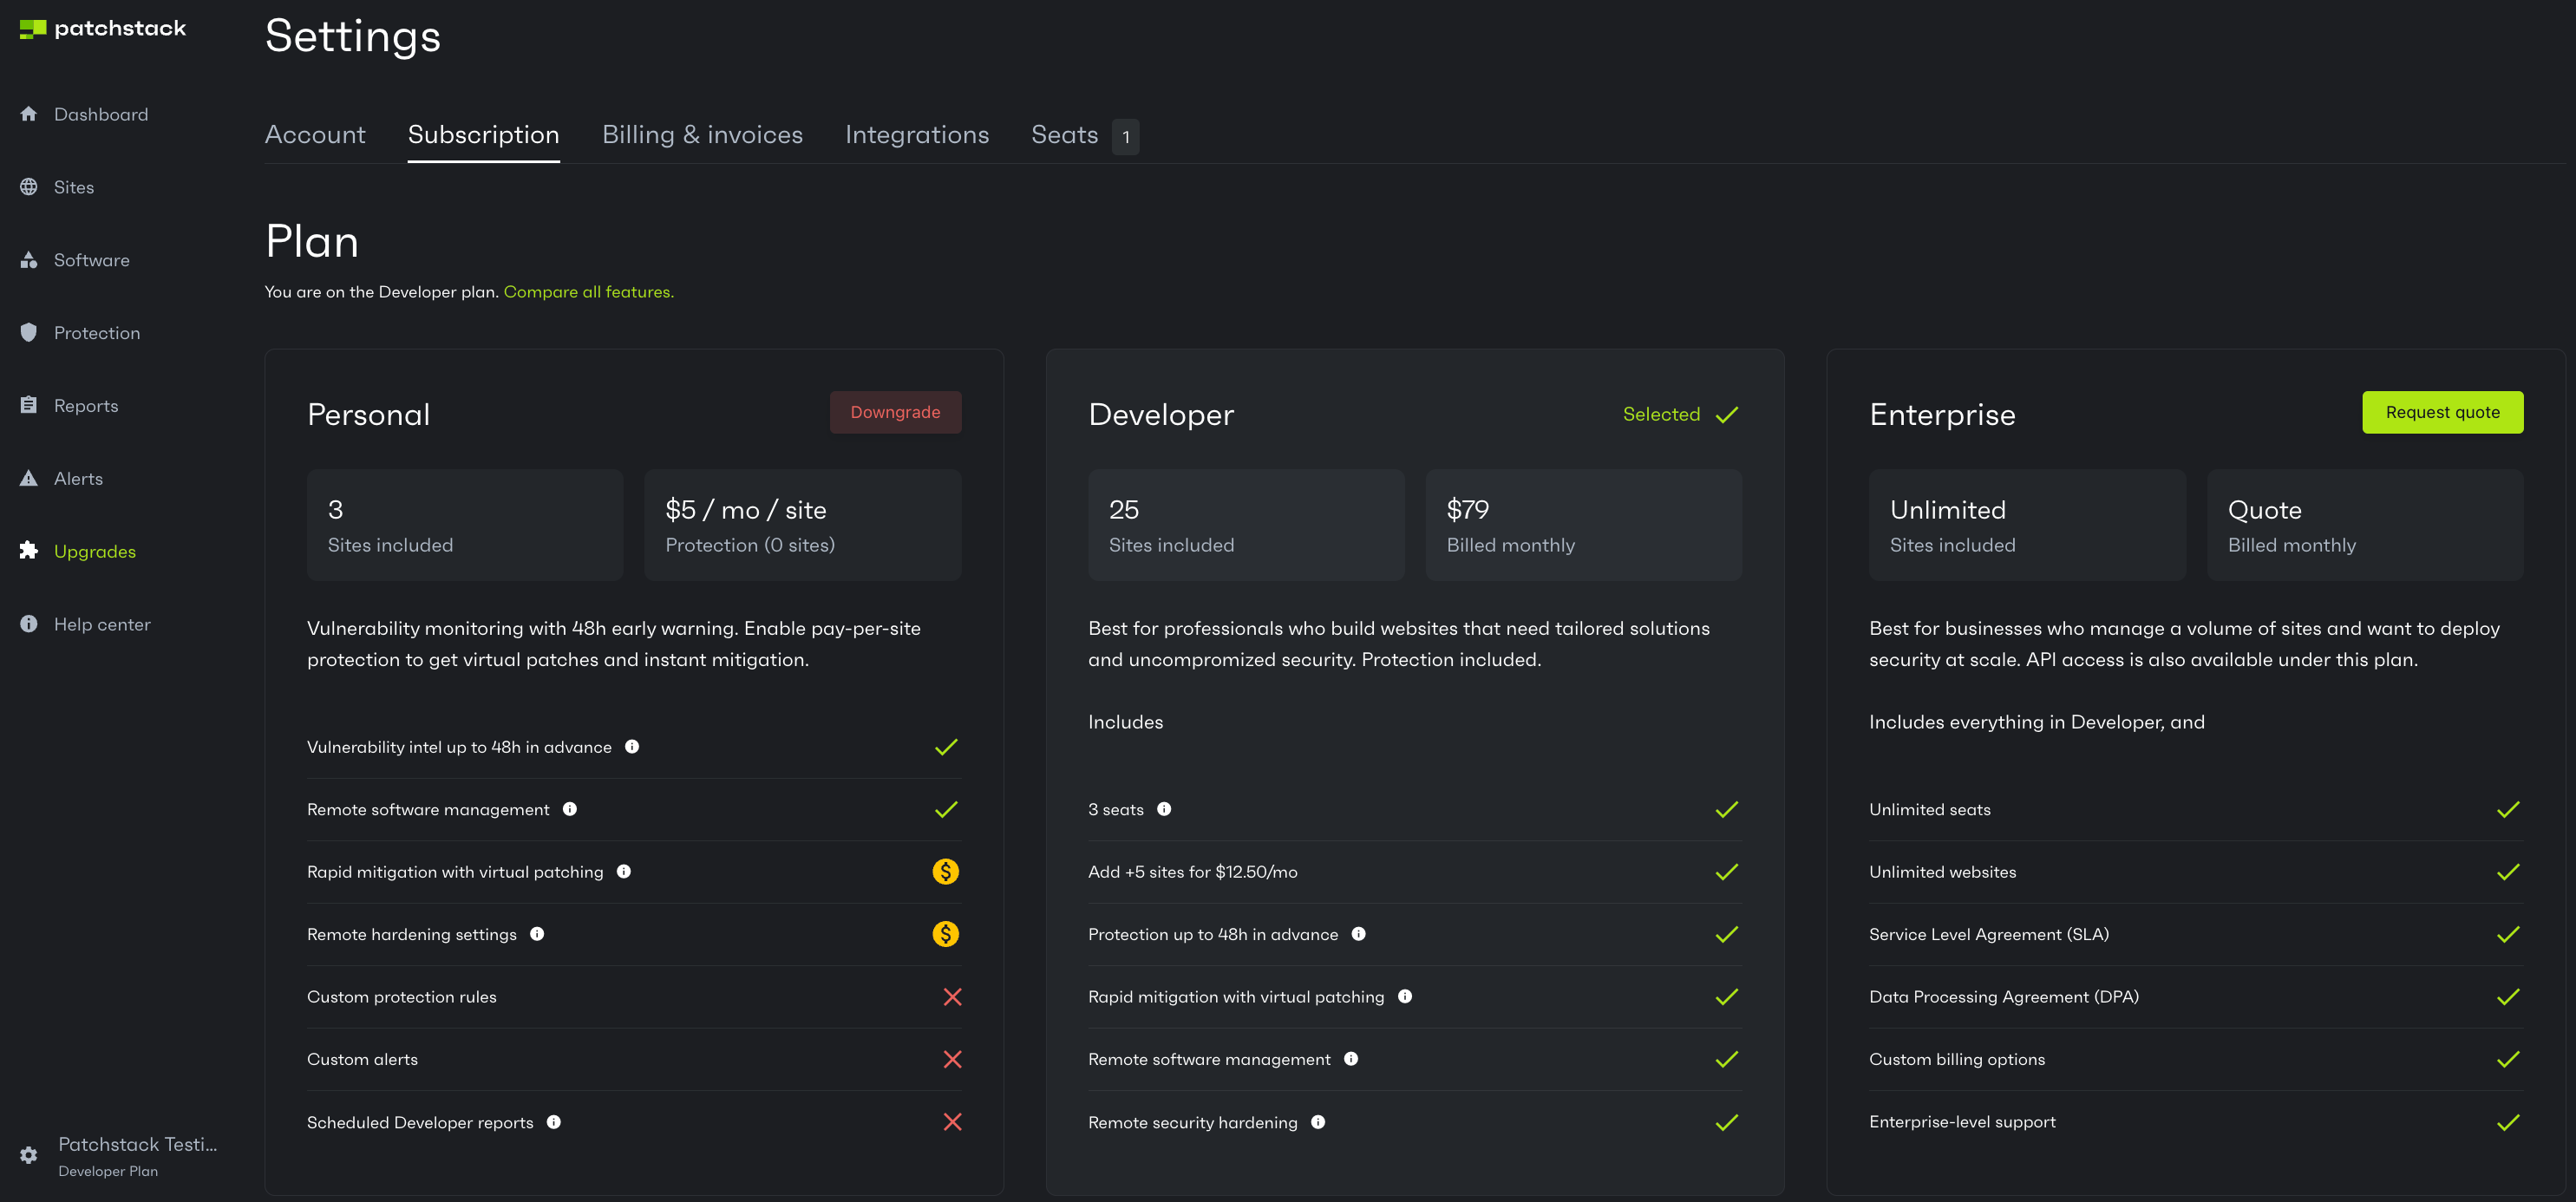Open the Billing & invoices tab
2576x1202 pixels.
point(702,135)
